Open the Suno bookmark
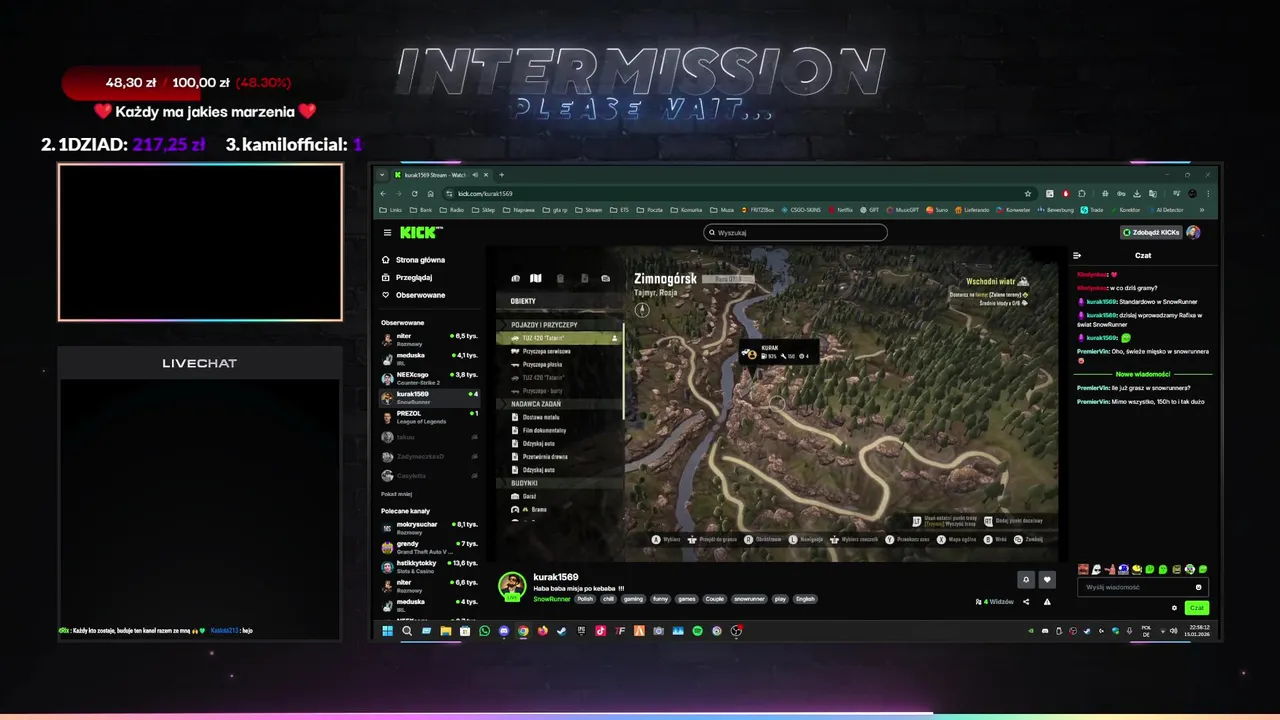The height and width of the screenshot is (720, 1280). click(x=937, y=210)
